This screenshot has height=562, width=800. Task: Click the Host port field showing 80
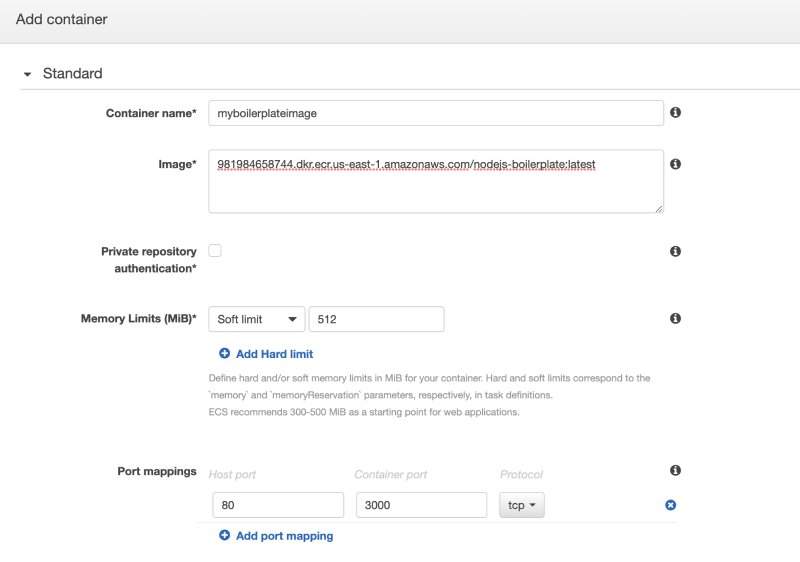pyautogui.click(x=278, y=505)
